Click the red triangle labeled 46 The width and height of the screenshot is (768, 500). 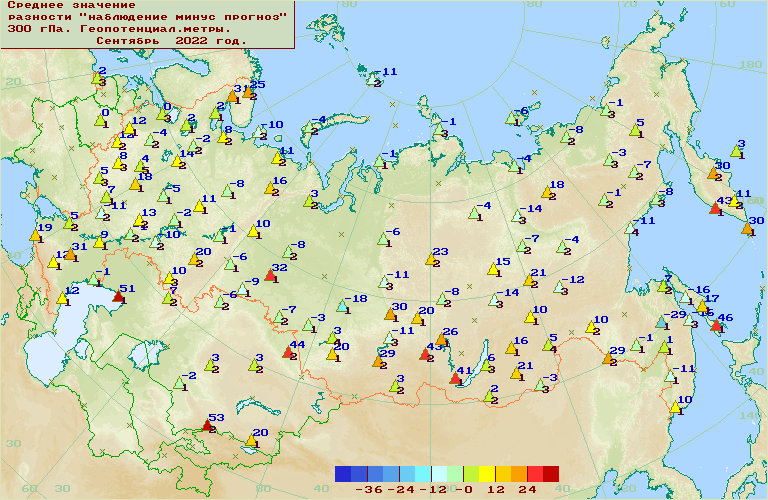716,324
